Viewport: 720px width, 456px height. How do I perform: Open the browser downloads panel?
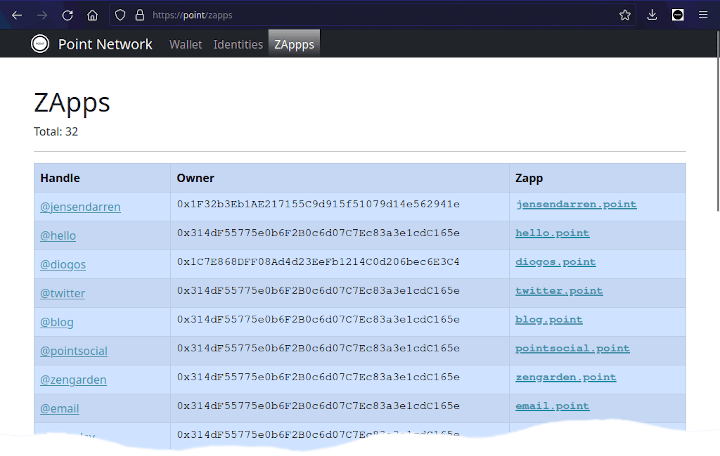[652, 15]
